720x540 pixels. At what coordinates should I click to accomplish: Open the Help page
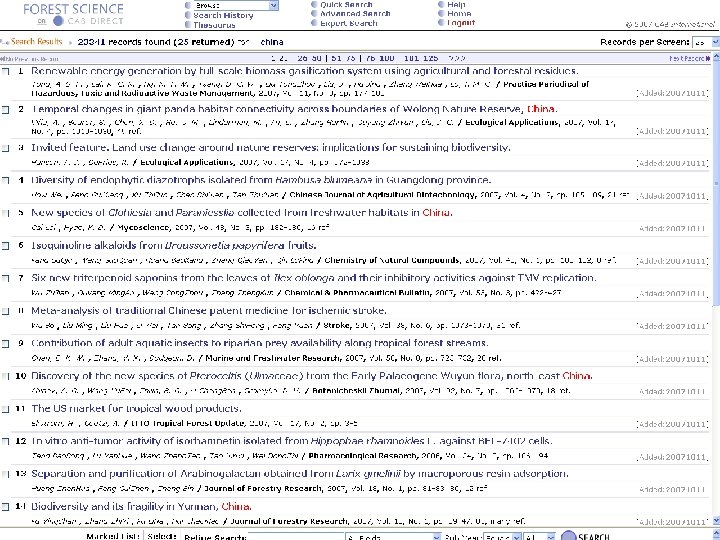(456, 5)
